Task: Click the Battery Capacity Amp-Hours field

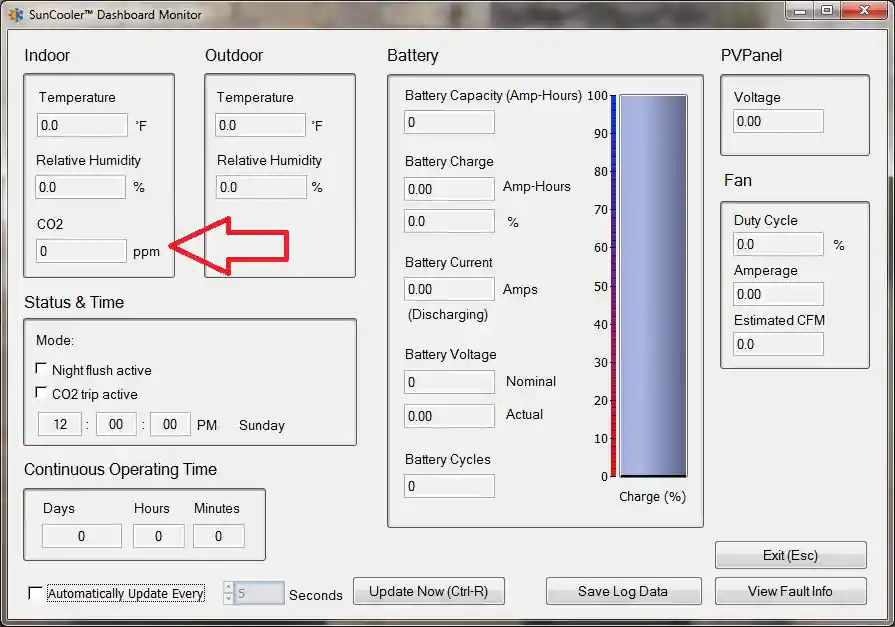Action: (449, 122)
